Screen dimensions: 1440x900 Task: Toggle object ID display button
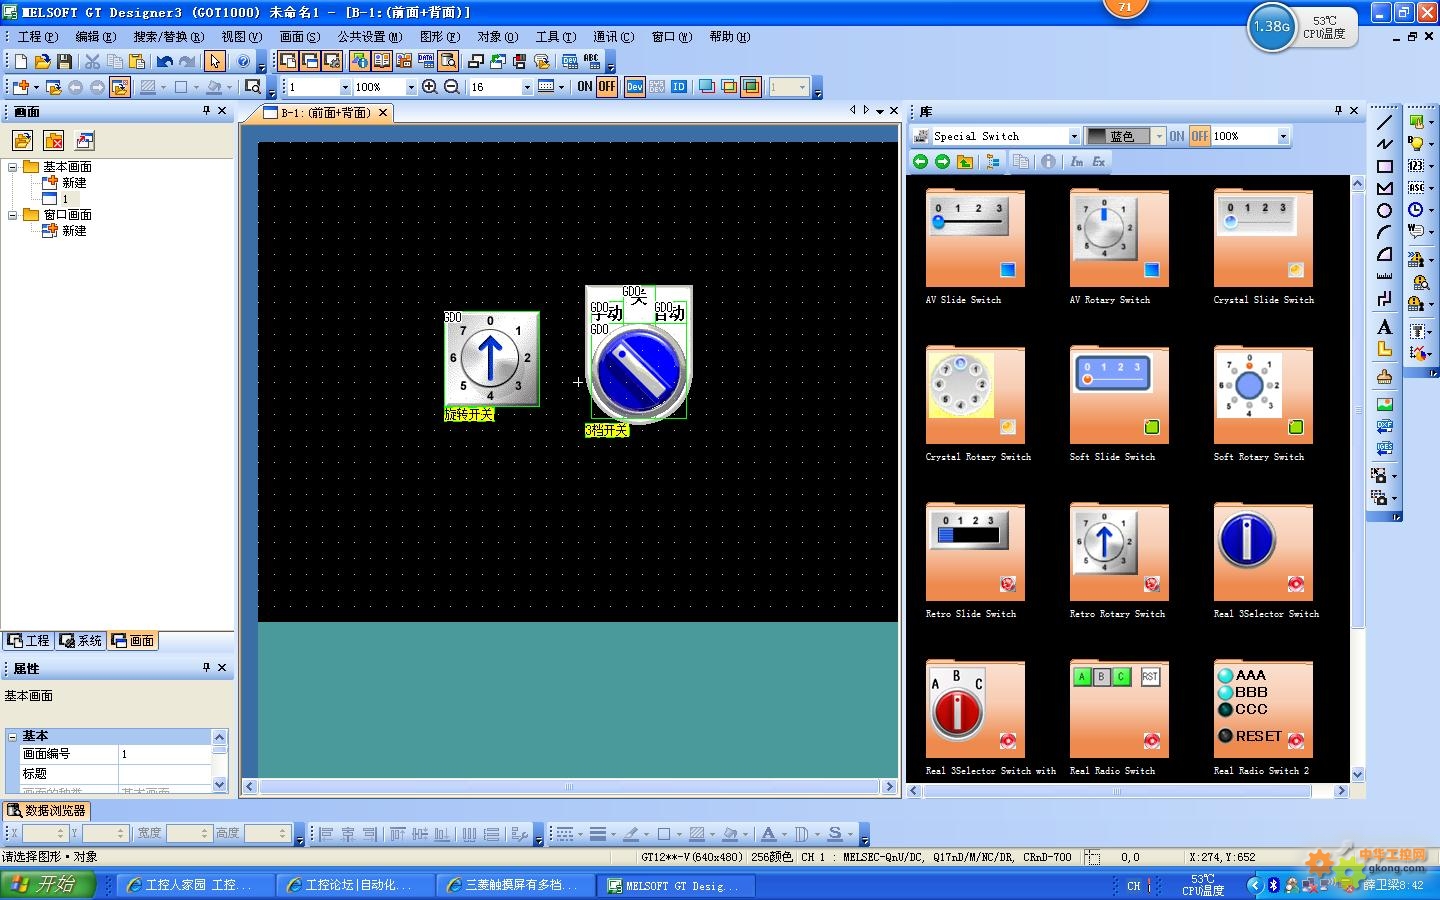[679, 87]
